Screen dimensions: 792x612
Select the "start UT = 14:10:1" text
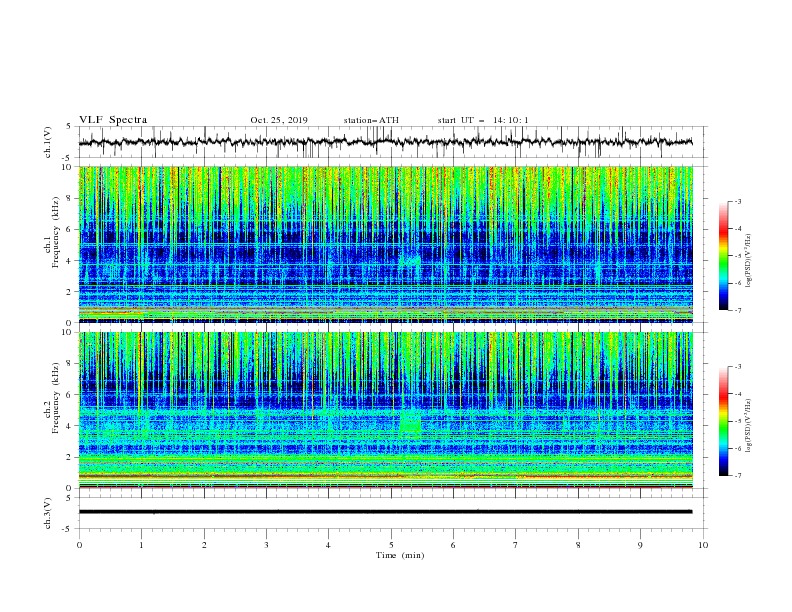tap(483, 120)
